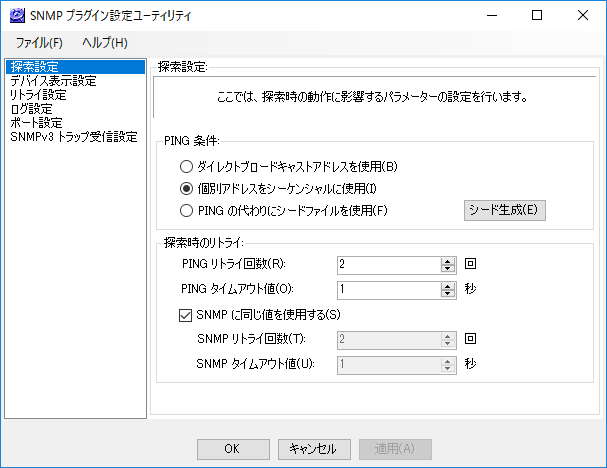Decrease PING タイムアウト値 with down arrow
607x468 pixels.
448,294
